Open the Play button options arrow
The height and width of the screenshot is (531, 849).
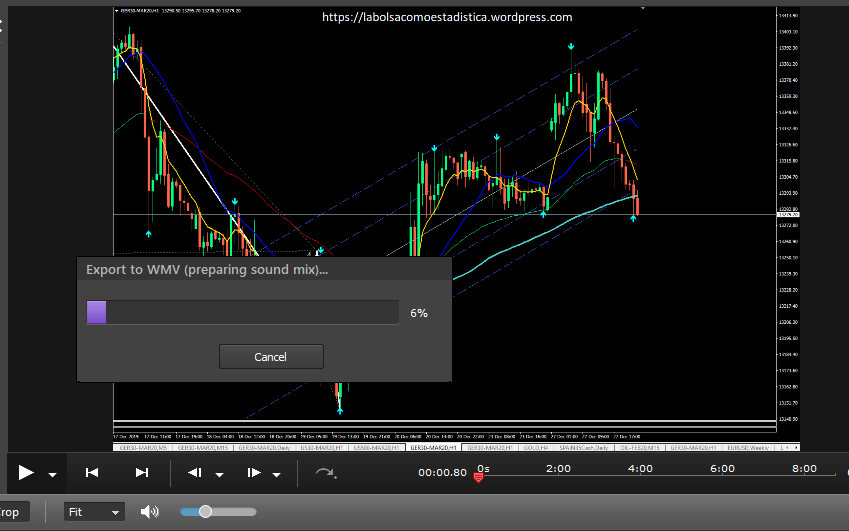tap(52, 475)
